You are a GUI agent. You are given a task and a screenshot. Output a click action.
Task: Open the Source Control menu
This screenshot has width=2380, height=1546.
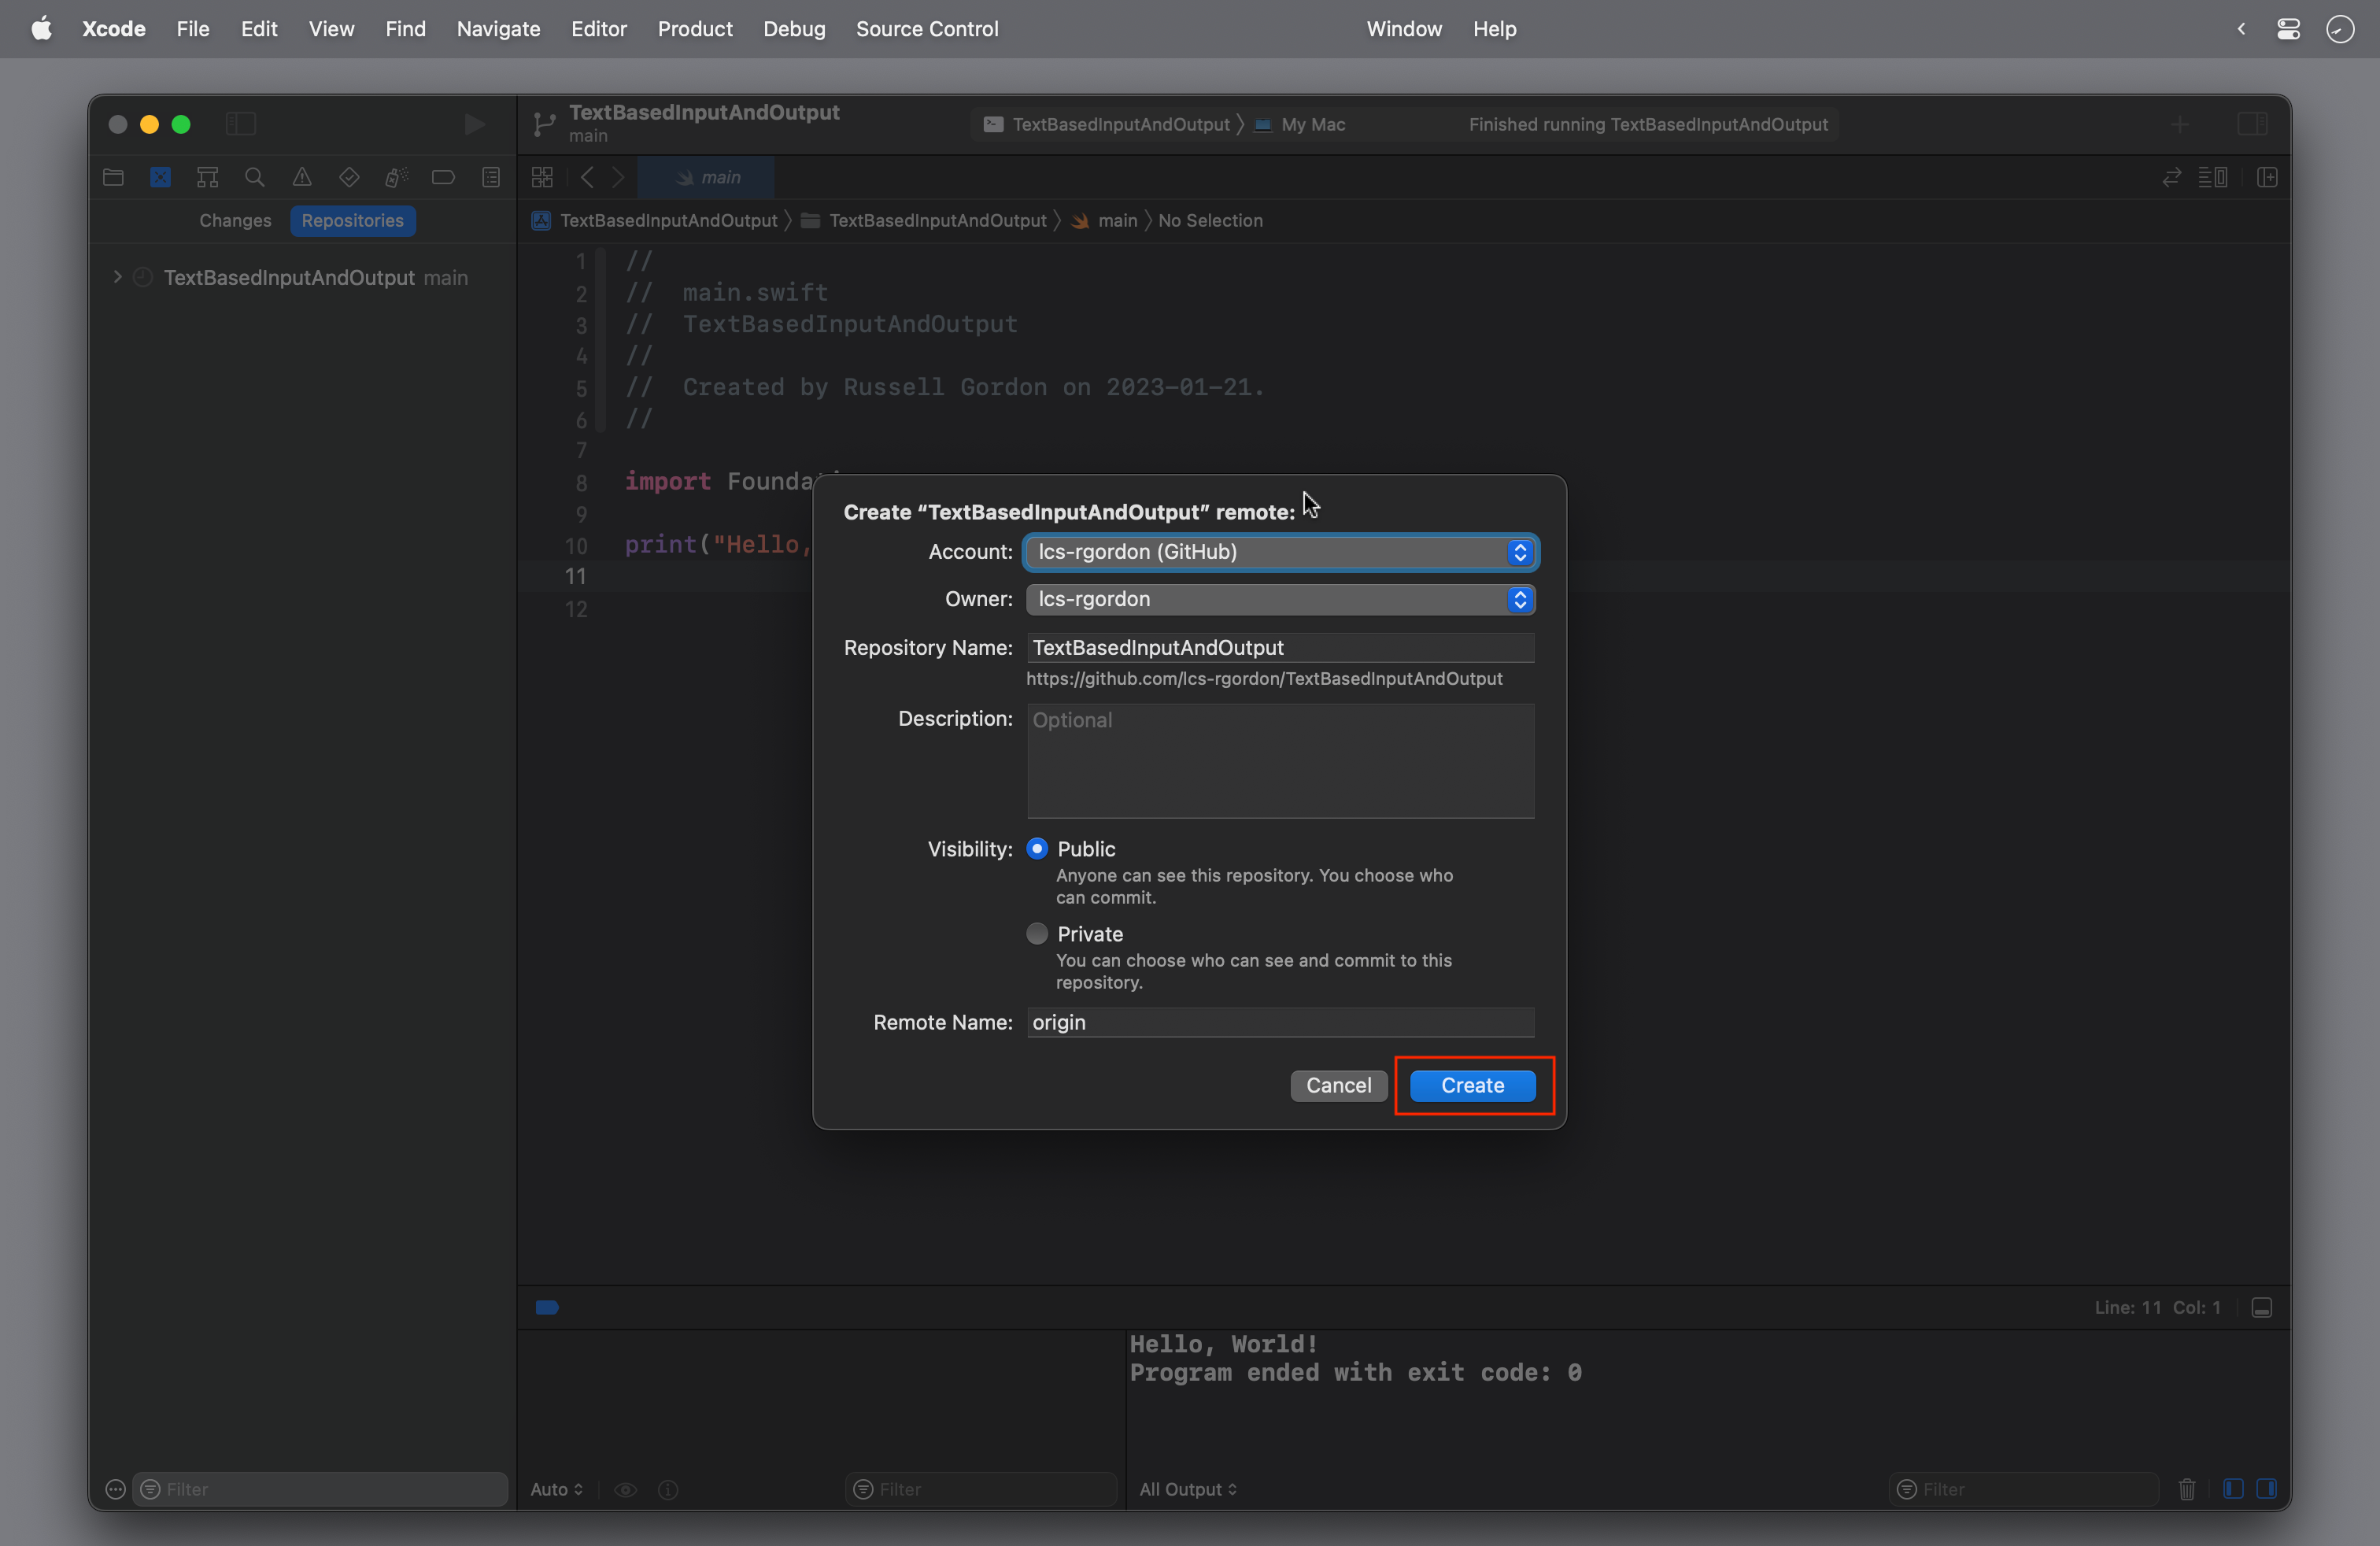[927, 29]
